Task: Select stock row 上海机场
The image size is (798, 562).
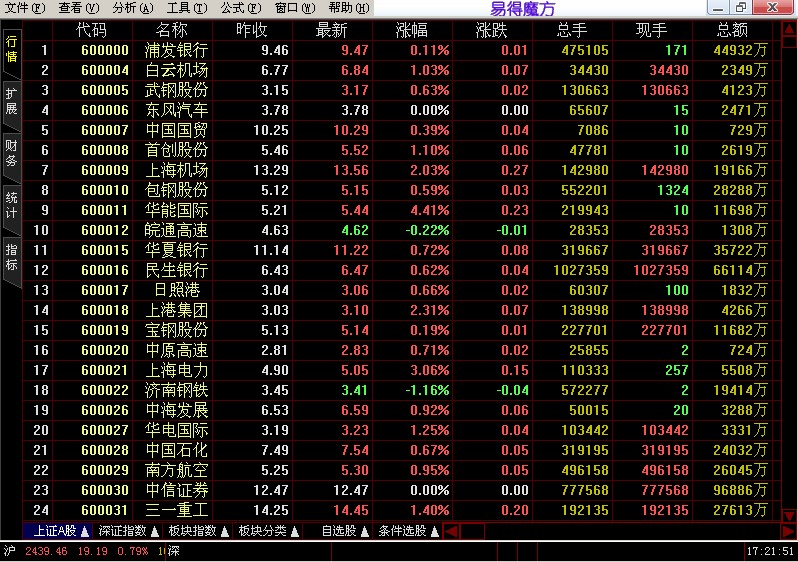Action: [x=401, y=170]
